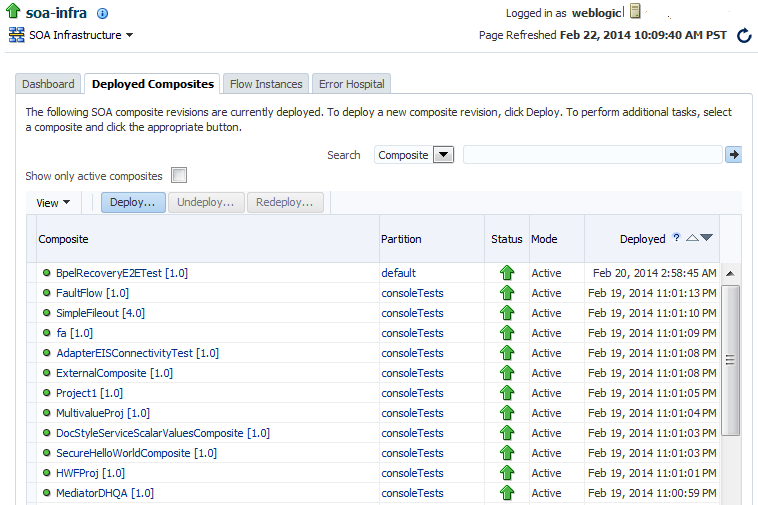Click status arrow for AdapterEISConnectivityTest row

(x=507, y=353)
